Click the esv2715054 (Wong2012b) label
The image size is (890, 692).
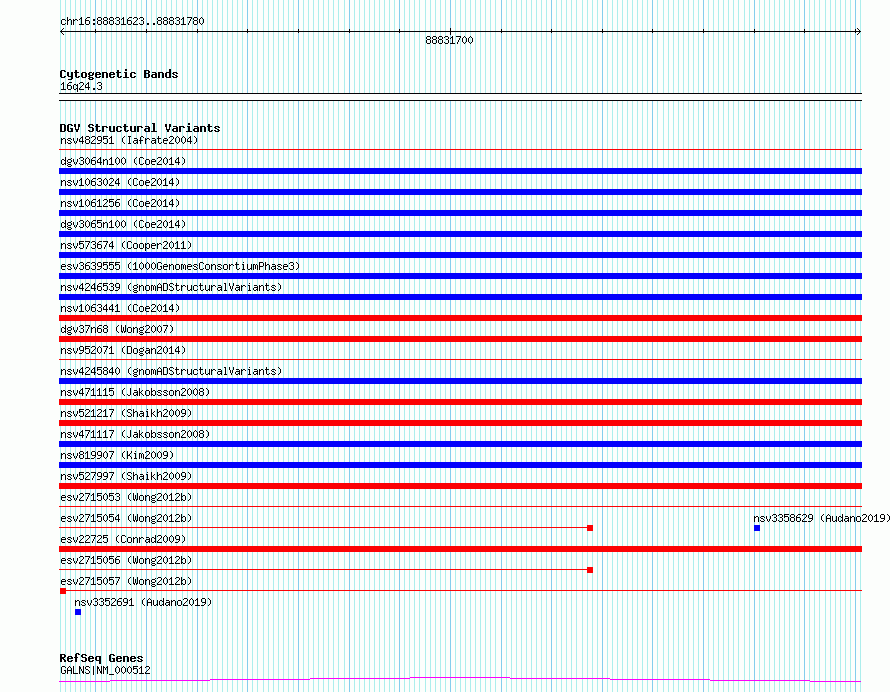point(126,518)
